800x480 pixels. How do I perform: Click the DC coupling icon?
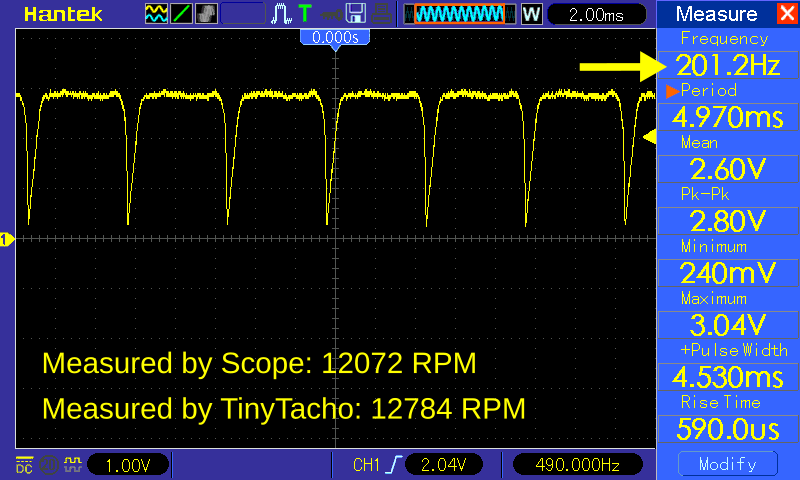[x=24, y=465]
